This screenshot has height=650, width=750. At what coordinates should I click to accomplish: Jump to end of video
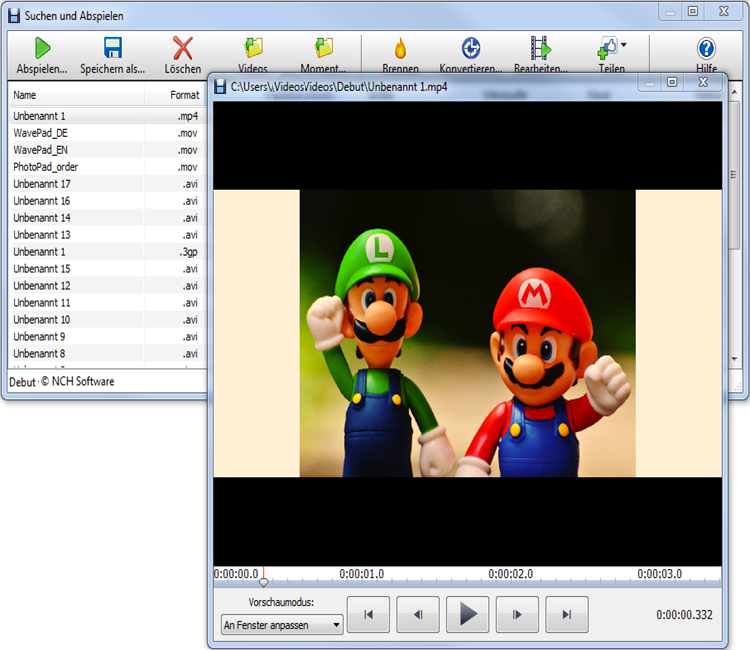[x=567, y=615]
